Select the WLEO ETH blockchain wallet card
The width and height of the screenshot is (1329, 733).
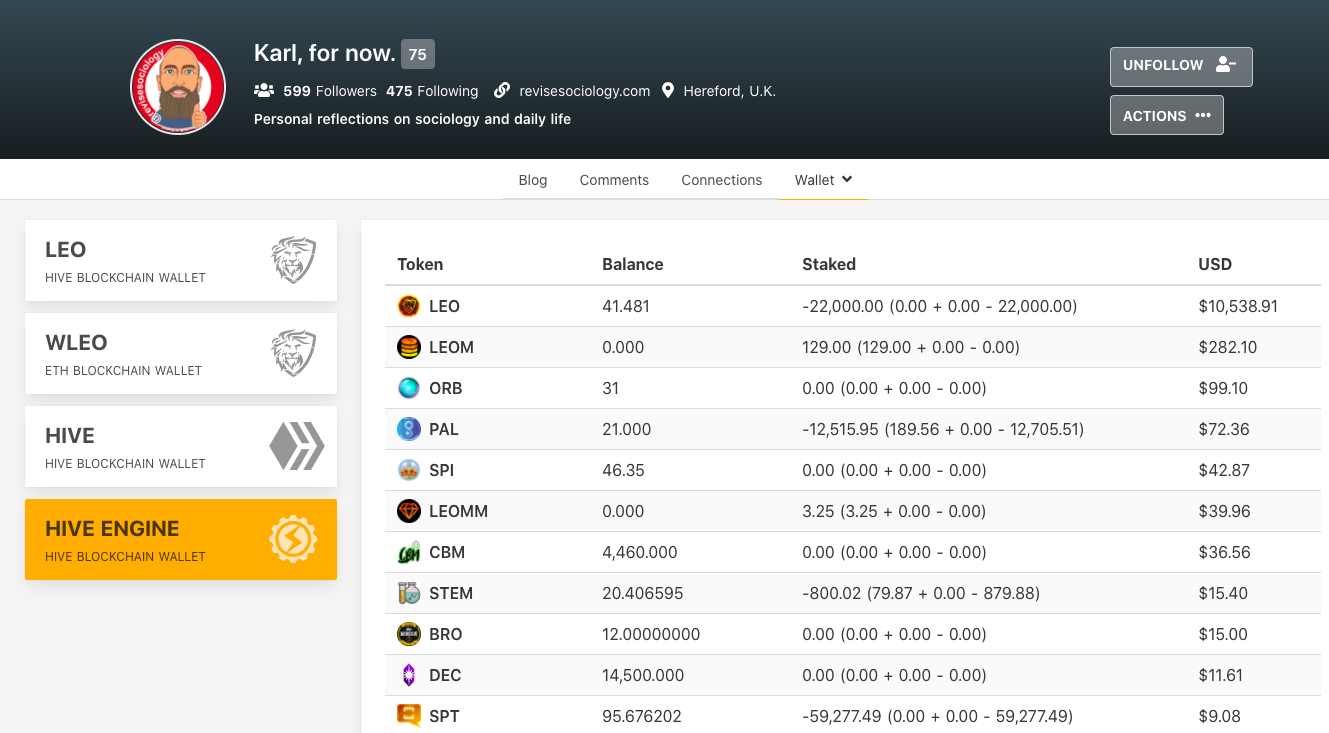[x=181, y=354]
